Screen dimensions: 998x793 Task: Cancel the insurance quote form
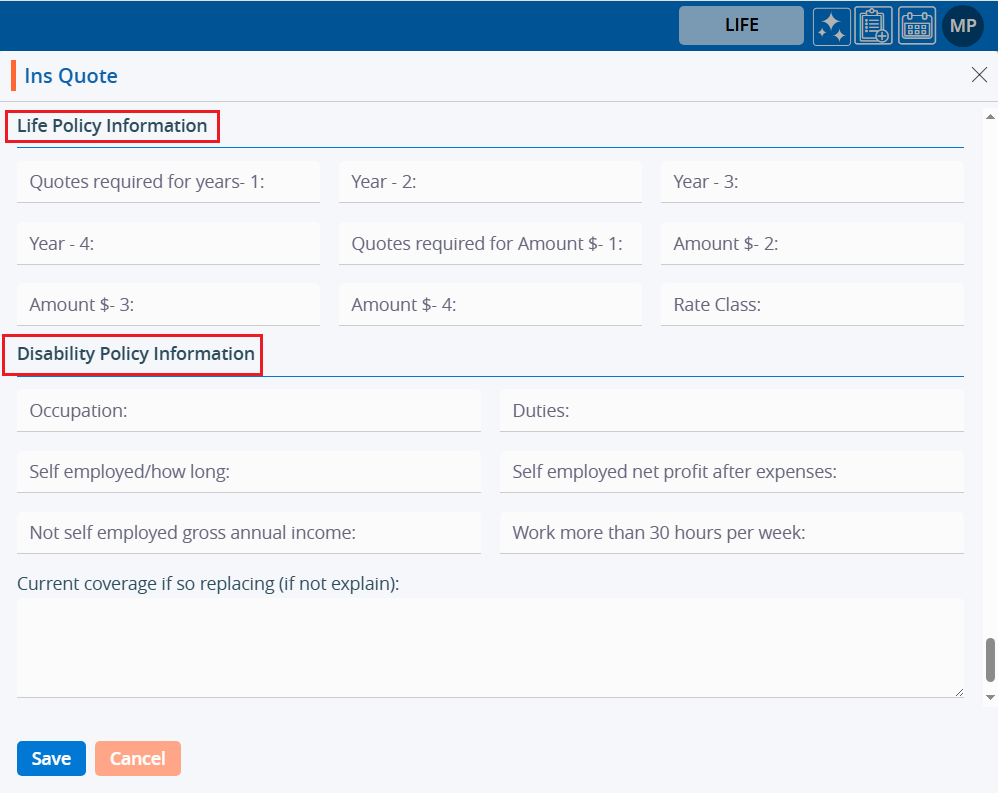point(138,758)
